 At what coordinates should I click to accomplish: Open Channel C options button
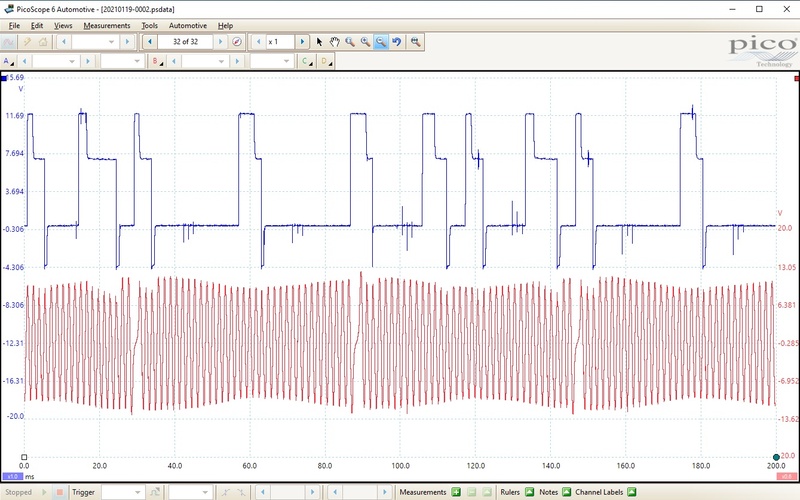pyautogui.click(x=307, y=61)
